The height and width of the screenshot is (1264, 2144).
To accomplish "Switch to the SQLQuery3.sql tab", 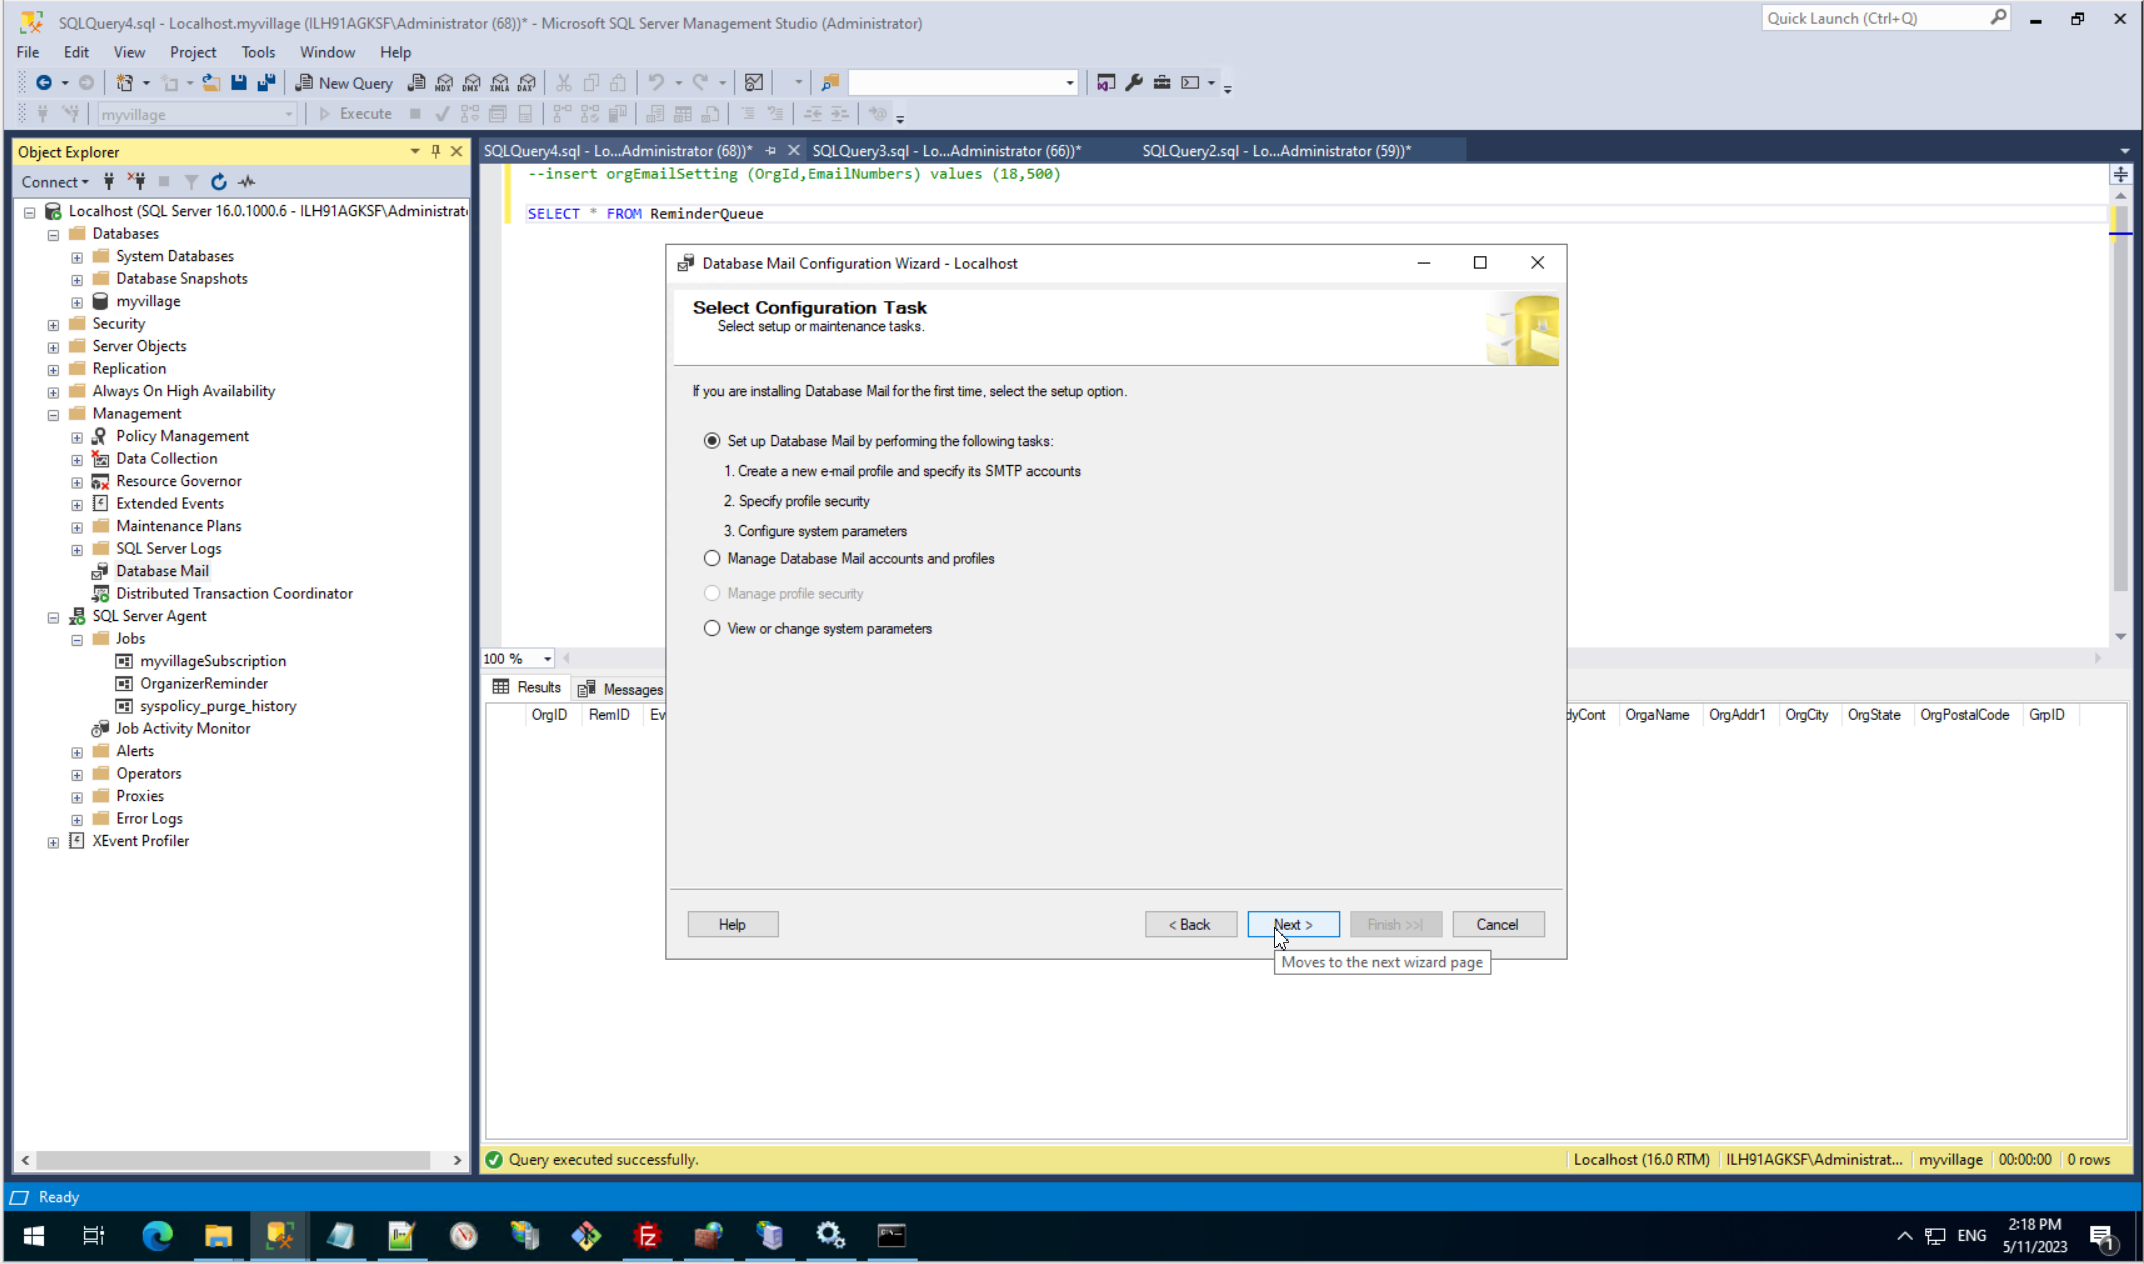I will [945, 151].
